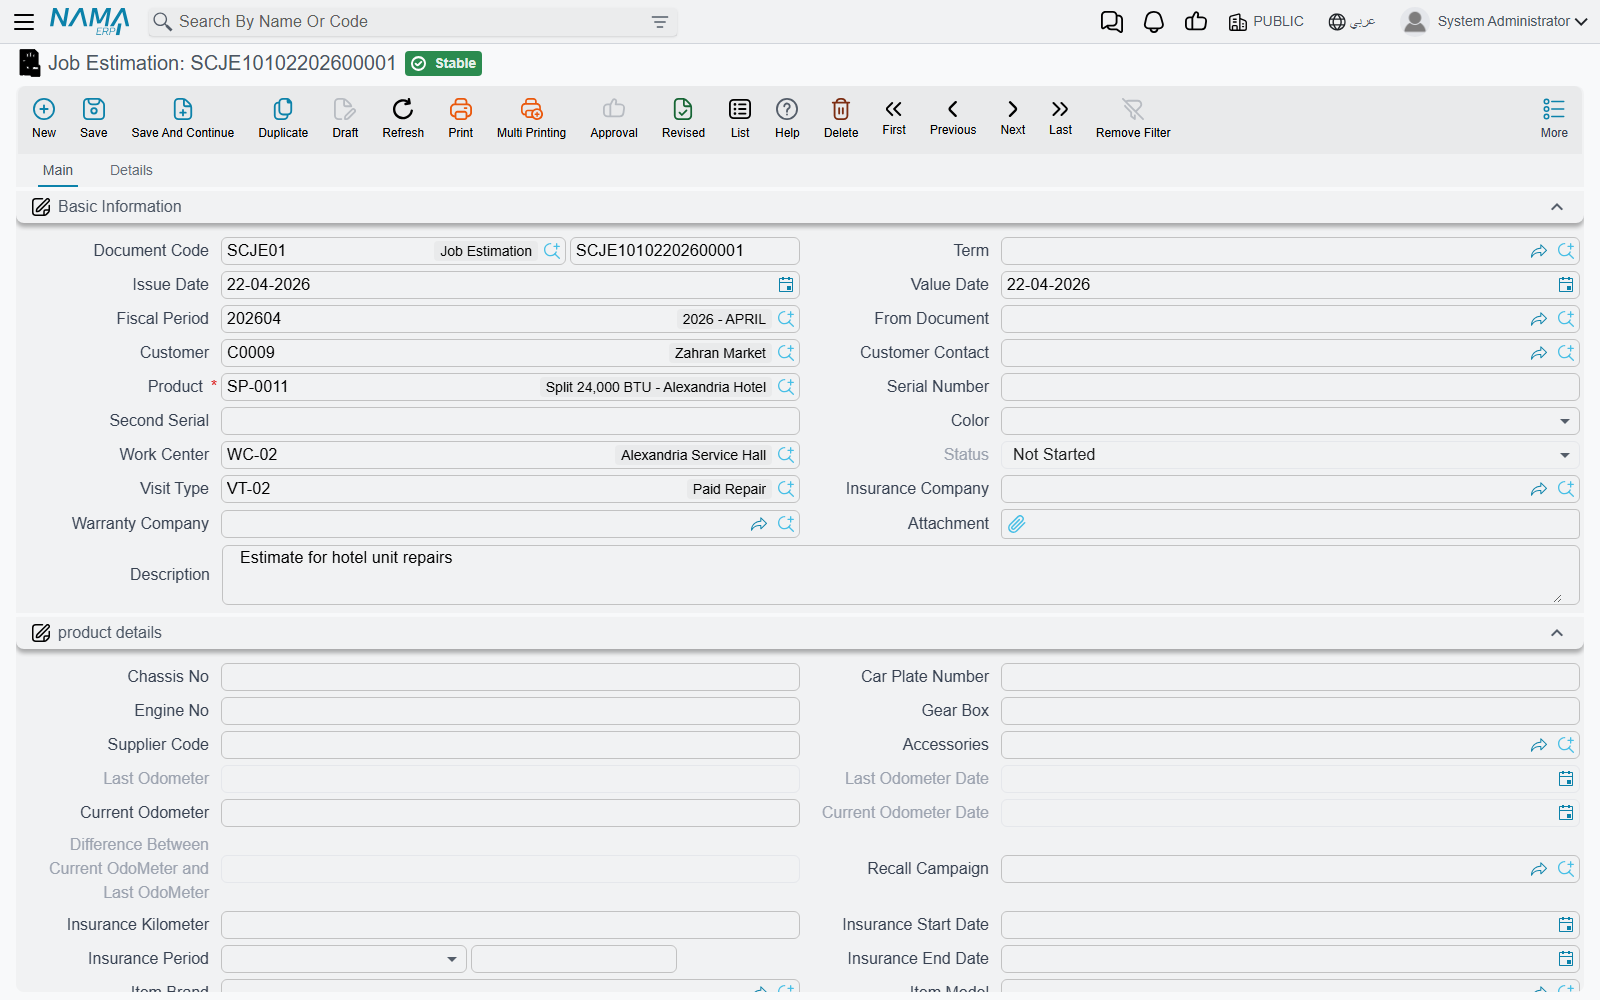This screenshot has width=1600, height=1000.
Task: Click the Serial Number input field
Action: [x=1290, y=387]
